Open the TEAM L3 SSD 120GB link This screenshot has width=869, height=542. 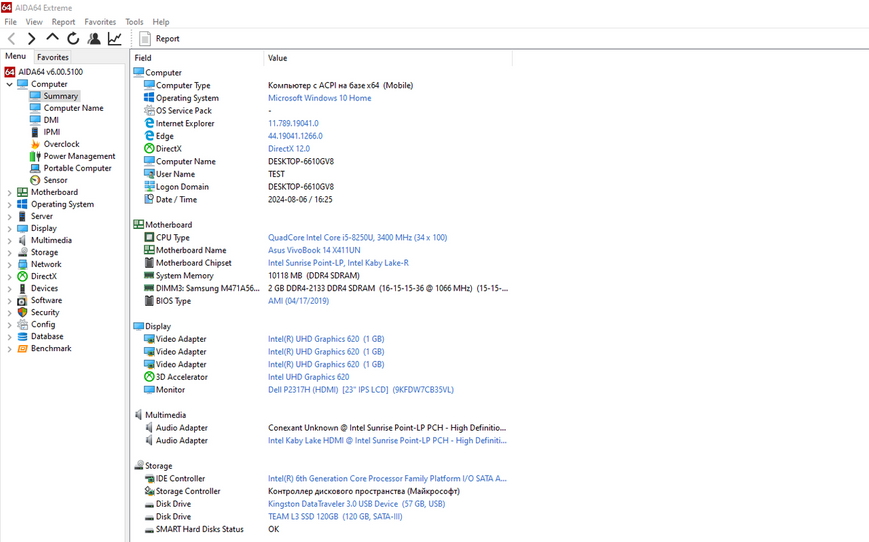tap(335, 517)
